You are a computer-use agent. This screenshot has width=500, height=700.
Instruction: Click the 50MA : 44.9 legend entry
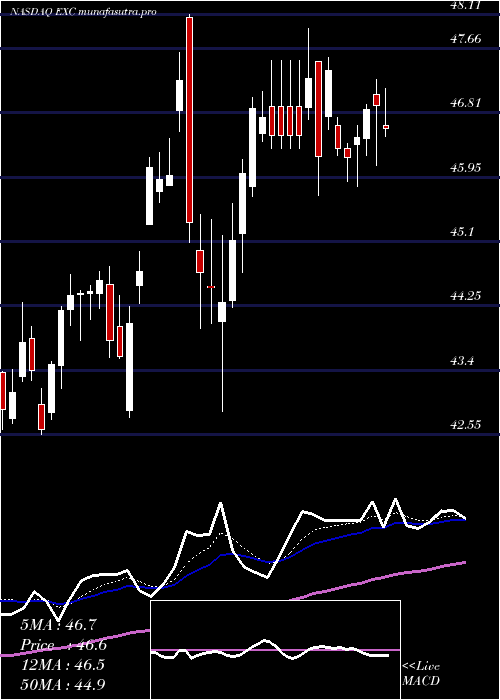tap(62, 684)
